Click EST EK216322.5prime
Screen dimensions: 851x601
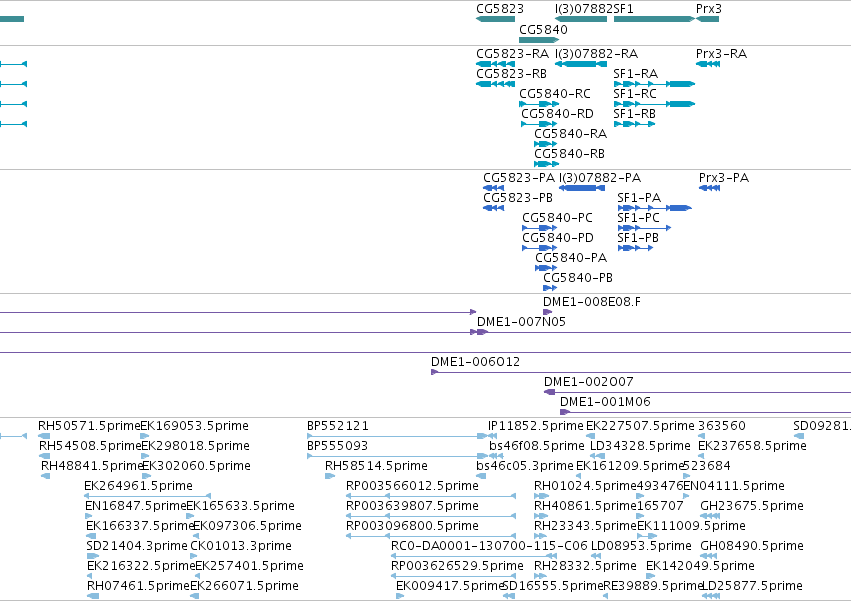(x=91, y=577)
